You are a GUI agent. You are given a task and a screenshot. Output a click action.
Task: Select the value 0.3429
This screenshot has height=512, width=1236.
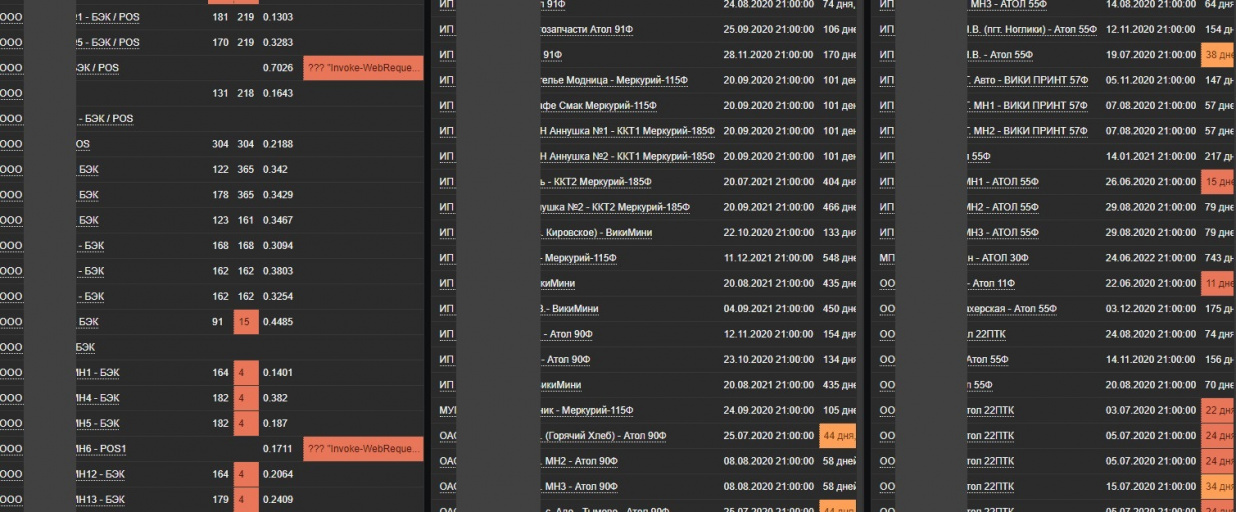coord(278,195)
